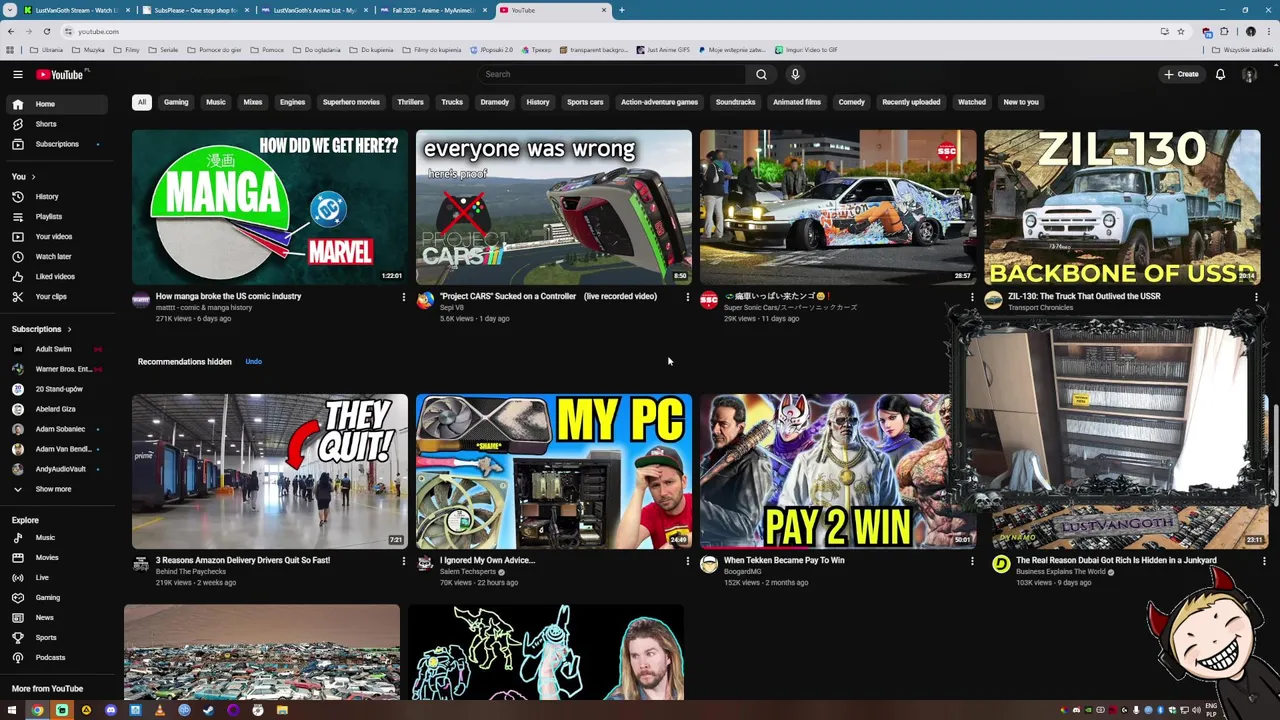Screen dimensions: 1280x720
Task: Open News under Explore
Action: [58, 617]
